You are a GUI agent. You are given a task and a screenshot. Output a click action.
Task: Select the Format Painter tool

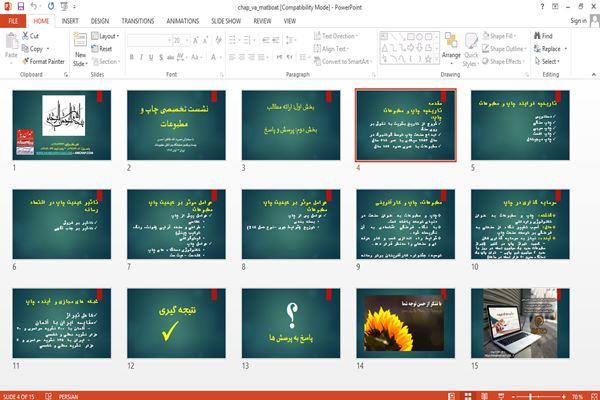tap(43, 61)
